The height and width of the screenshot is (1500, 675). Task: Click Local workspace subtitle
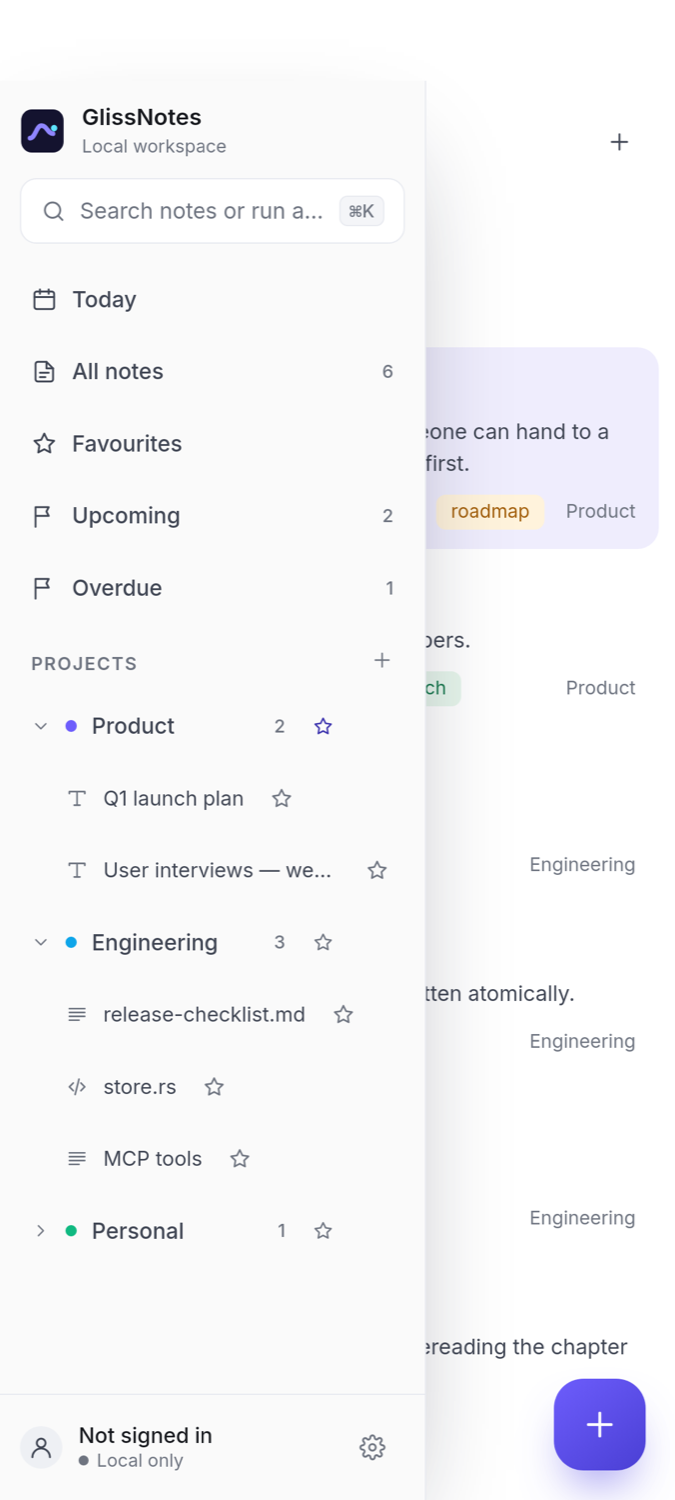point(154,146)
